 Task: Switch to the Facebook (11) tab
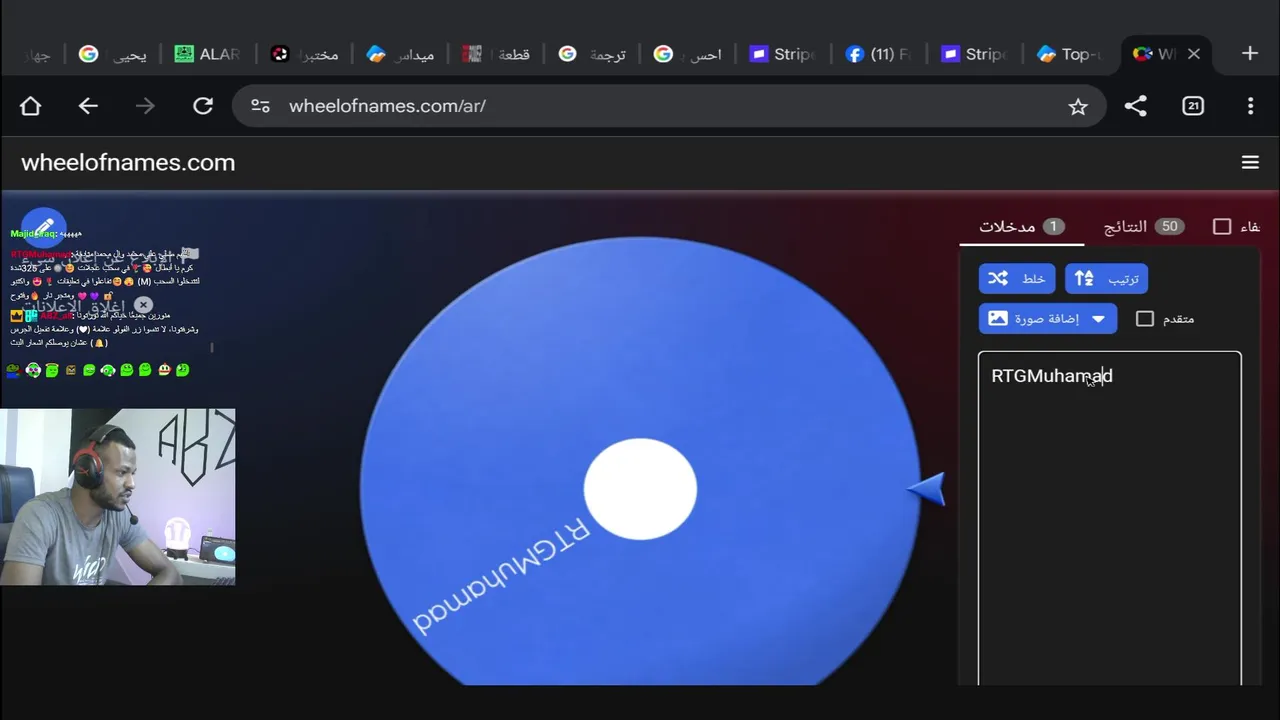[x=878, y=54]
